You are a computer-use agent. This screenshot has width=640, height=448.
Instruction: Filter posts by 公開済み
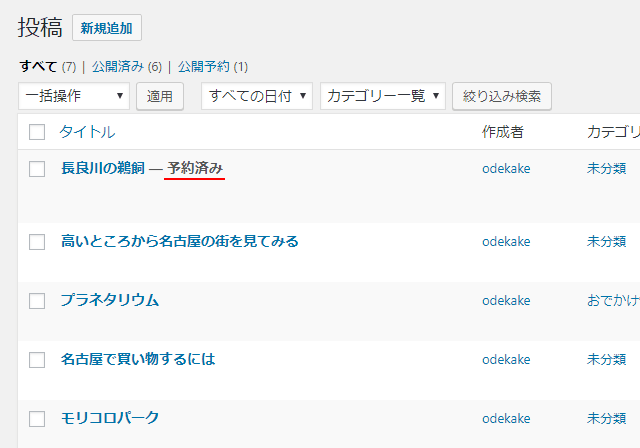tap(119, 67)
